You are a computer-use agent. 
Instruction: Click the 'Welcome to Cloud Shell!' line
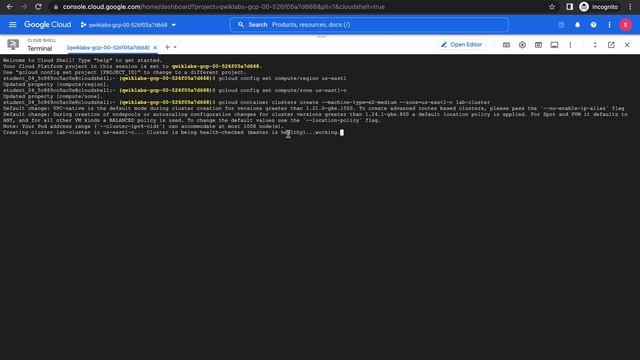point(82,60)
